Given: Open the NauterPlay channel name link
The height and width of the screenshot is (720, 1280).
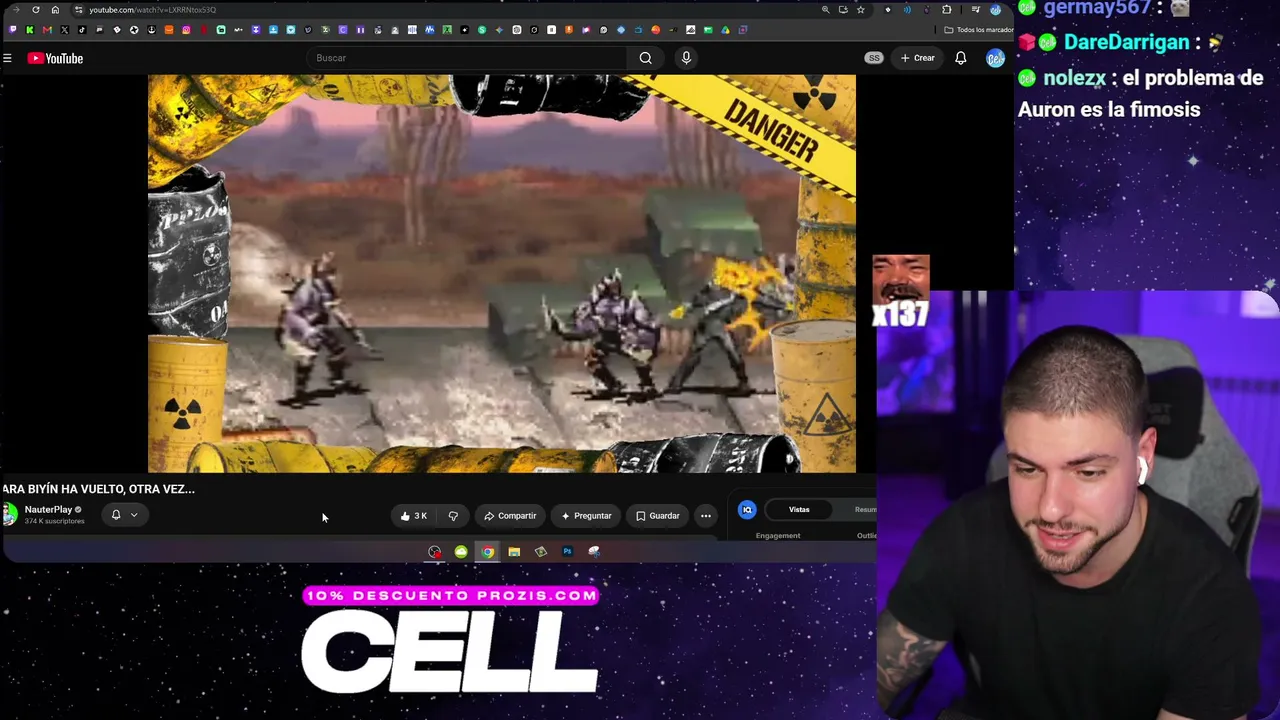Looking at the screenshot, I should [x=48, y=510].
